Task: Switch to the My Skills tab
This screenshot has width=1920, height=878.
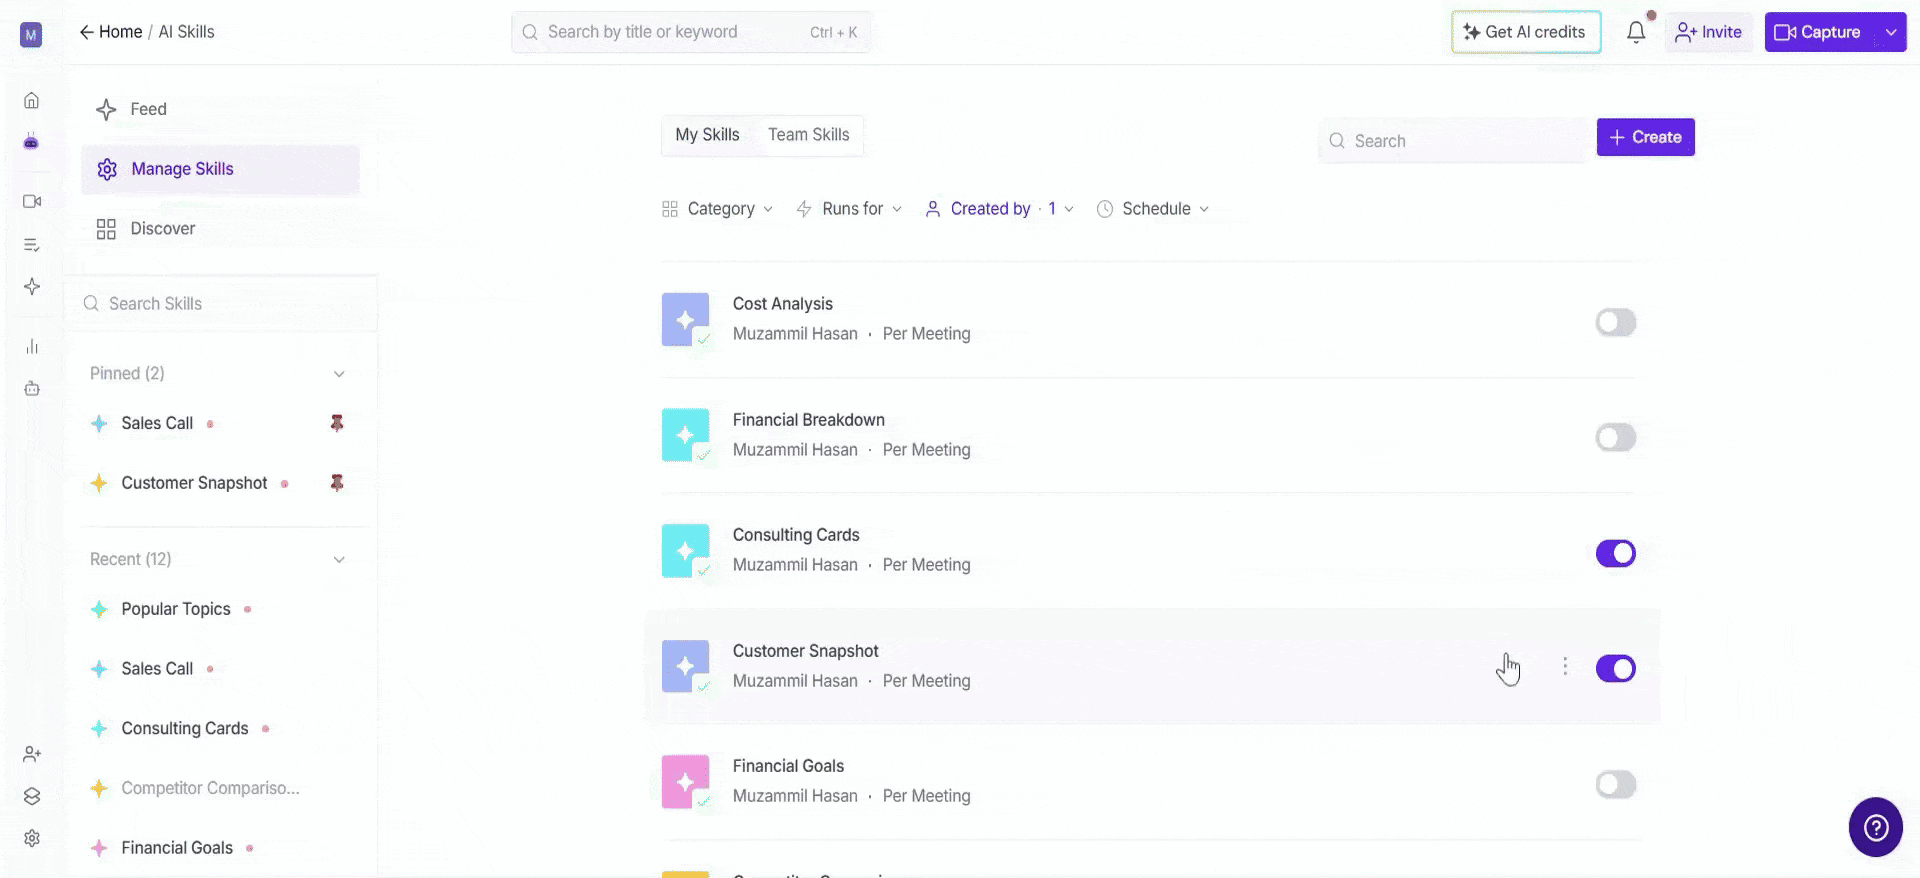Action: tap(707, 135)
